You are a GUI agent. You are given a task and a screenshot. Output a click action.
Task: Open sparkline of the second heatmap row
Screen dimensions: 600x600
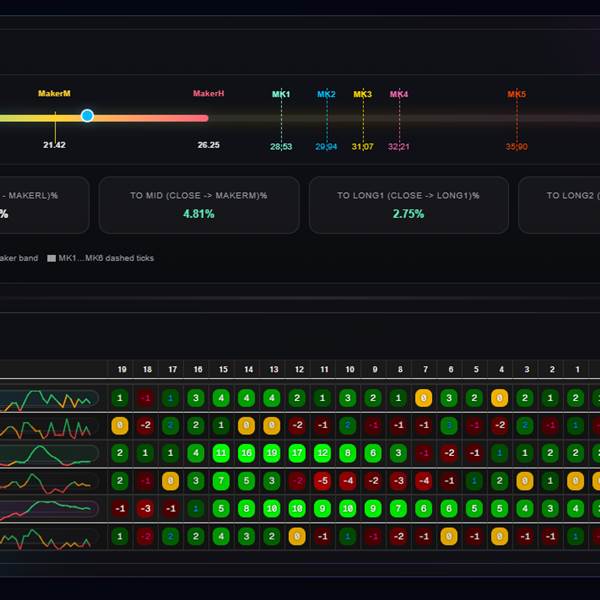pyautogui.click(x=49, y=427)
